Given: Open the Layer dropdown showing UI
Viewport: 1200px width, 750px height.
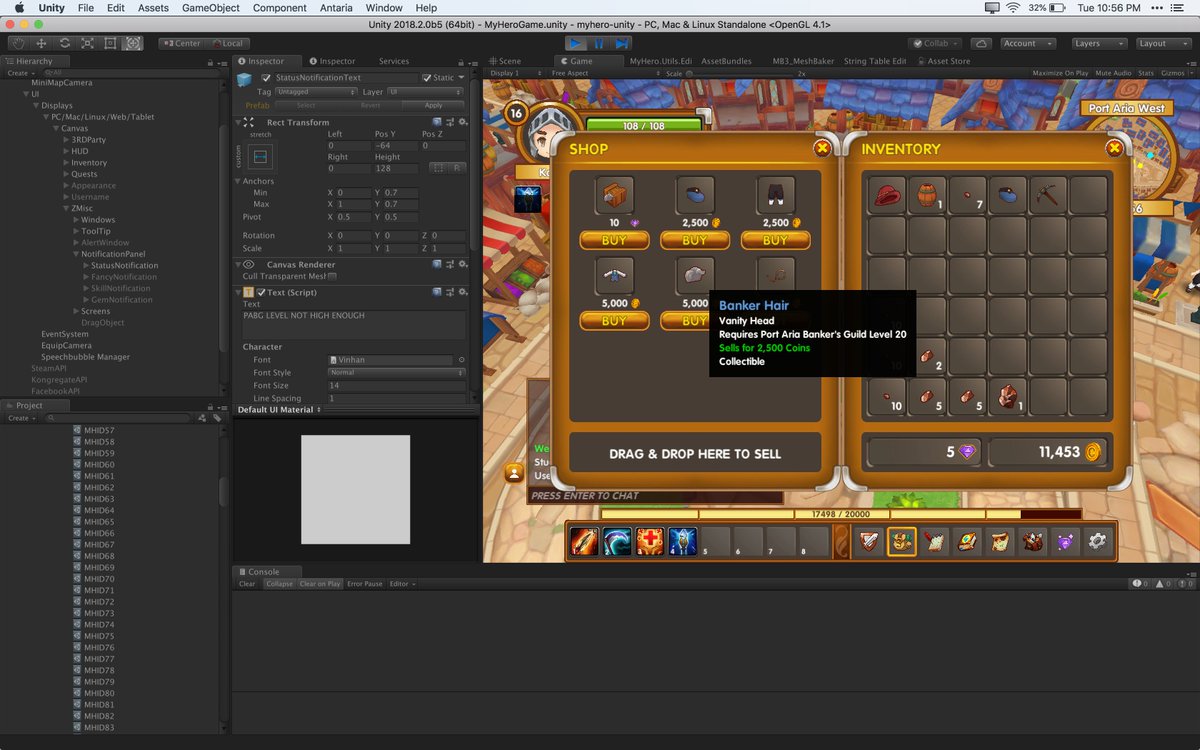Looking at the screenshot, I should coord(426,92).
